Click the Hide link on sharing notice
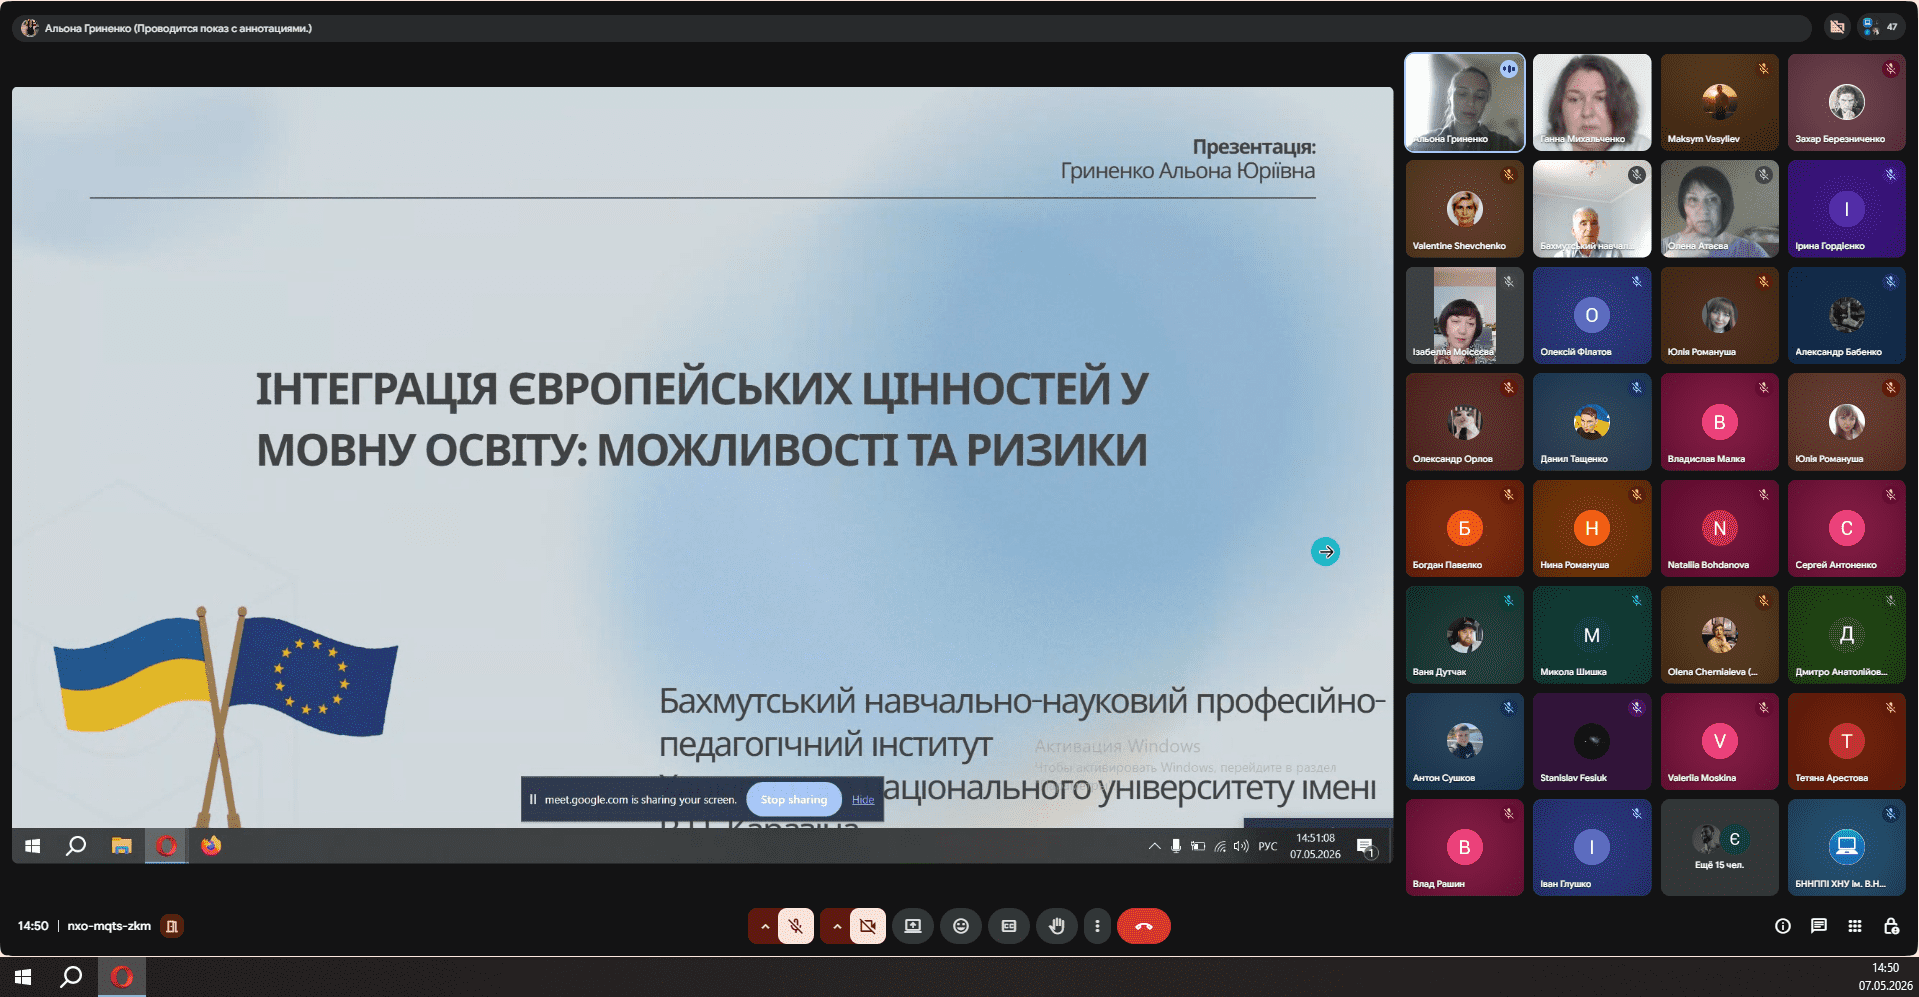Screen dimensions: 1919x997 coord(863,800)
